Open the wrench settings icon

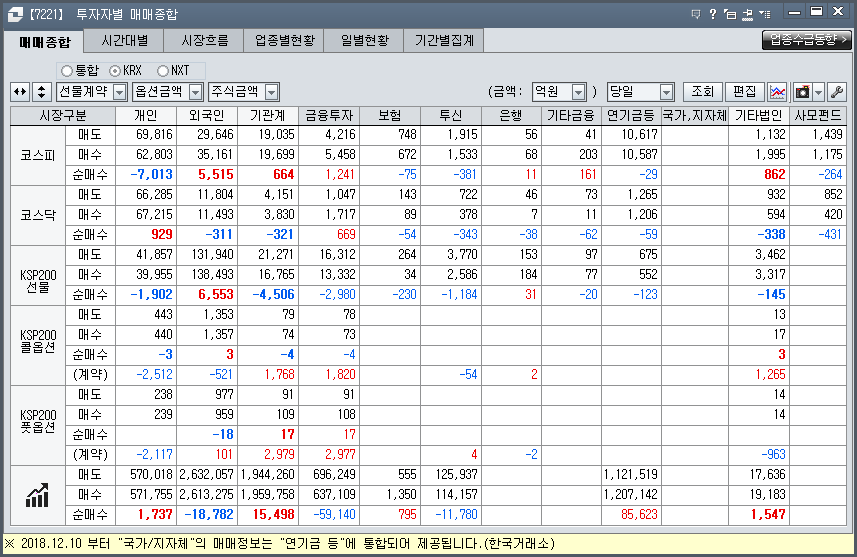pos(837,92)
